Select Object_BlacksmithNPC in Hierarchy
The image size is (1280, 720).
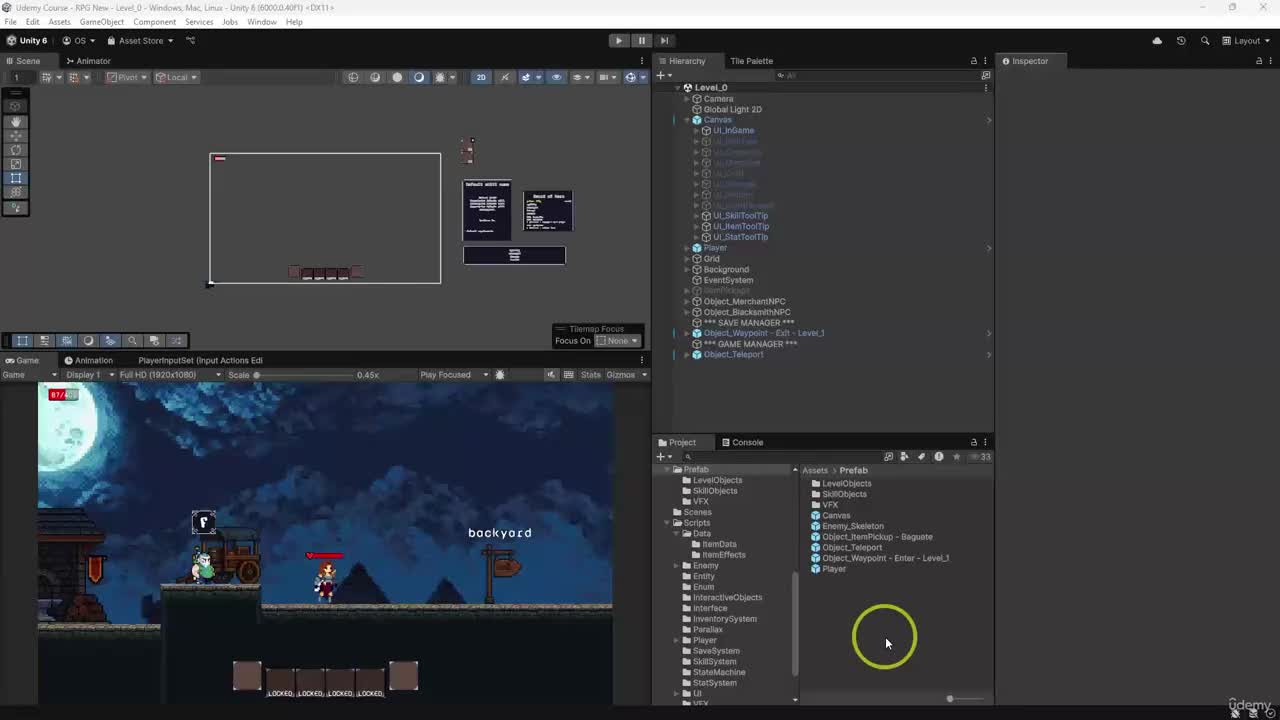coord(746,312)
